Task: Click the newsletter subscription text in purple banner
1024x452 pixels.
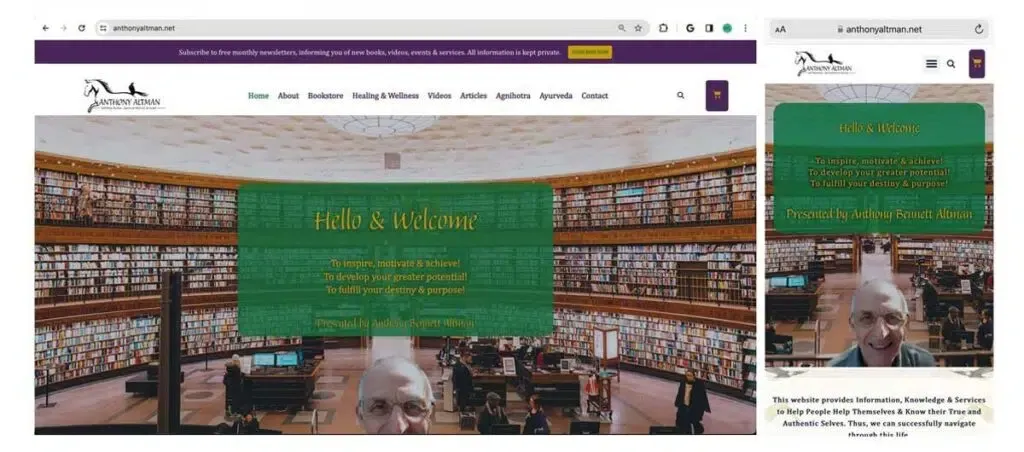Action: tap(370, 52)
